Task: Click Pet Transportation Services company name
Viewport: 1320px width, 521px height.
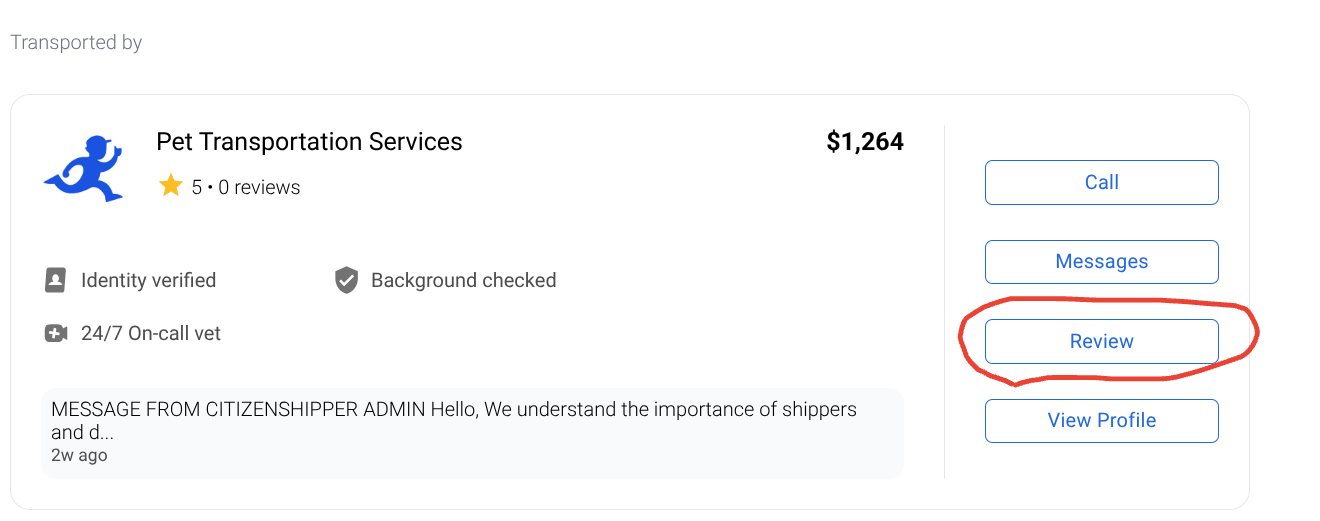Action: (309, 142)
